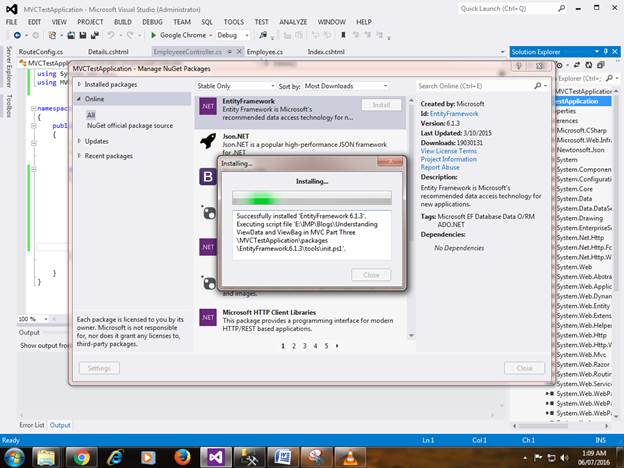Start debugging with green play arrow
The height and width of the screenshot is (468, 624).
[153, 35]
